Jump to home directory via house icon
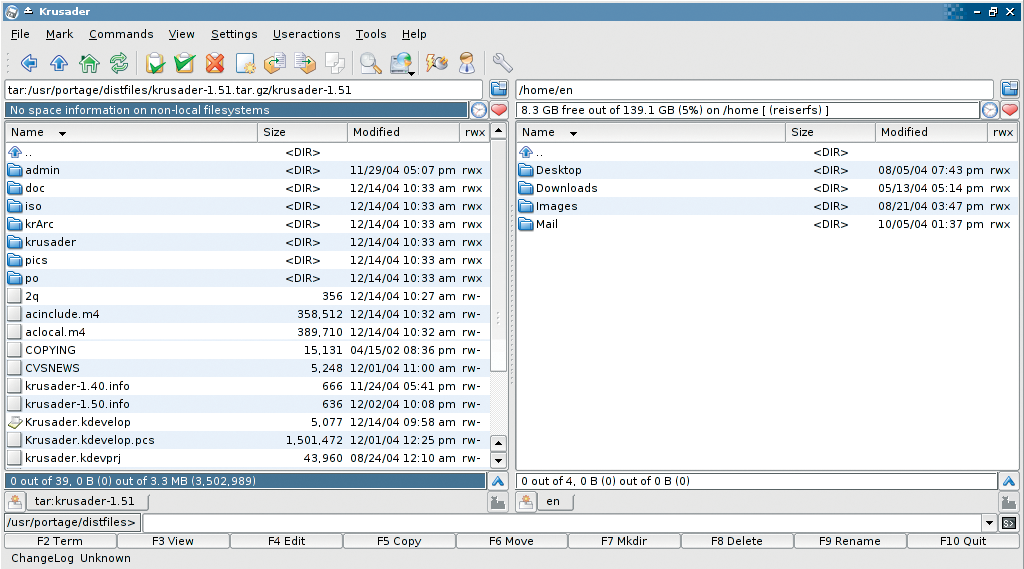 click(89, 63)
